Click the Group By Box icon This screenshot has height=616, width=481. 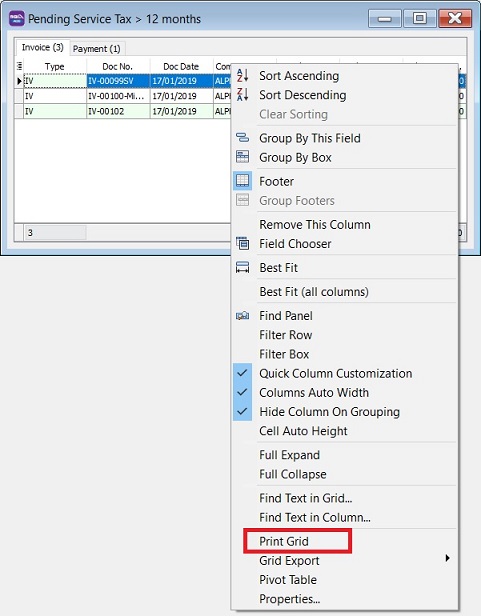(x=242, y=157)
